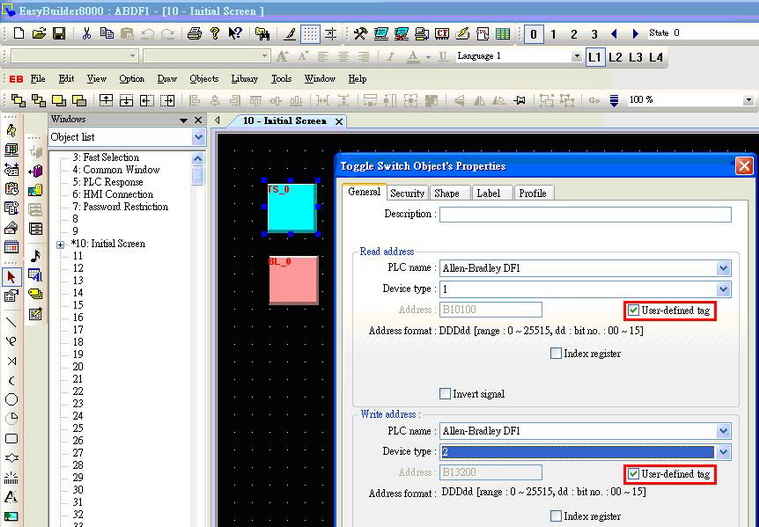
Task: Switch to the Shape tab
Action: (x=447, y=193)
